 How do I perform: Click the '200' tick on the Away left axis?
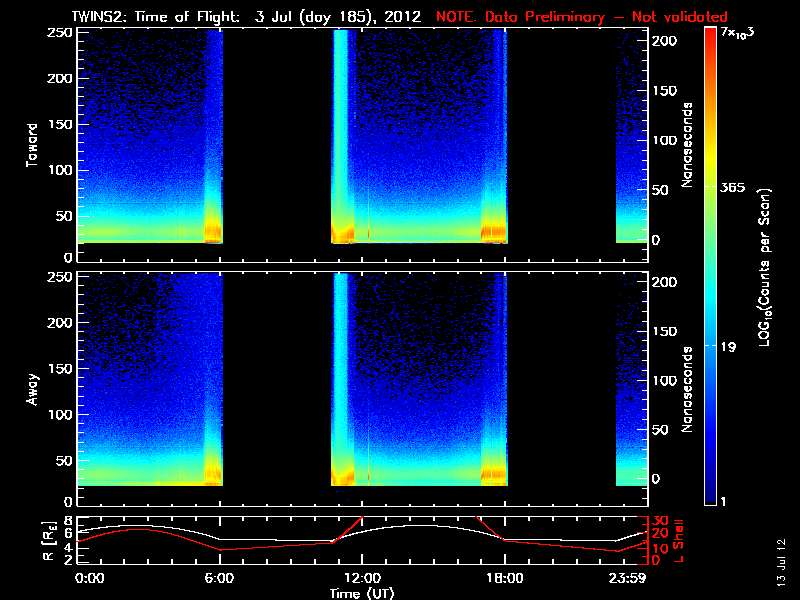pyautogui.click(x=60, y=322)
